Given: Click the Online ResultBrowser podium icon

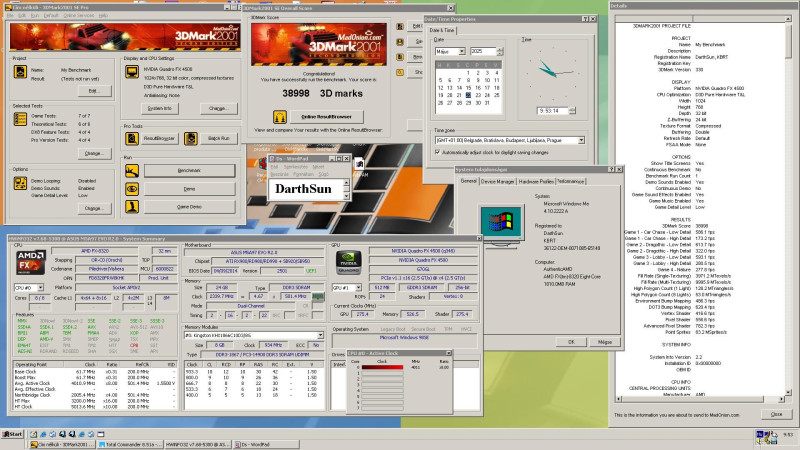Looking at the screenshot, I should tap(280, 117).
